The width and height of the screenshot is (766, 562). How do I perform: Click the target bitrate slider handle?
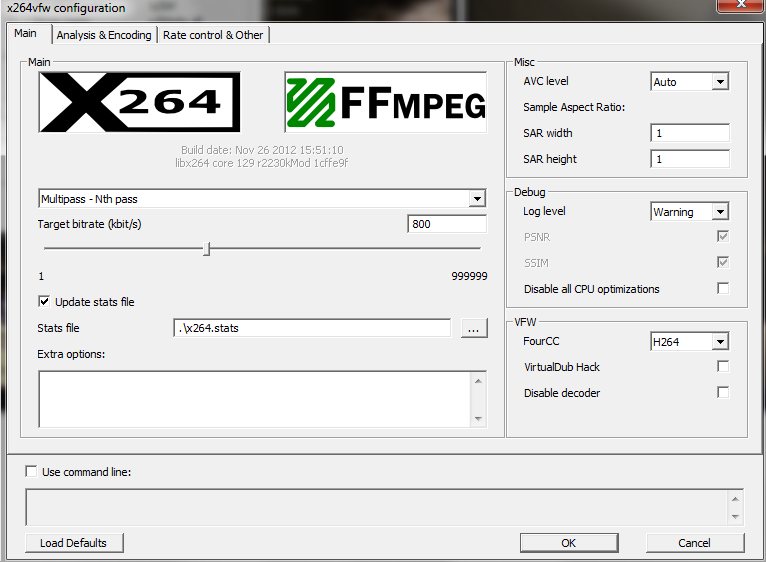(x=207, y=248)
